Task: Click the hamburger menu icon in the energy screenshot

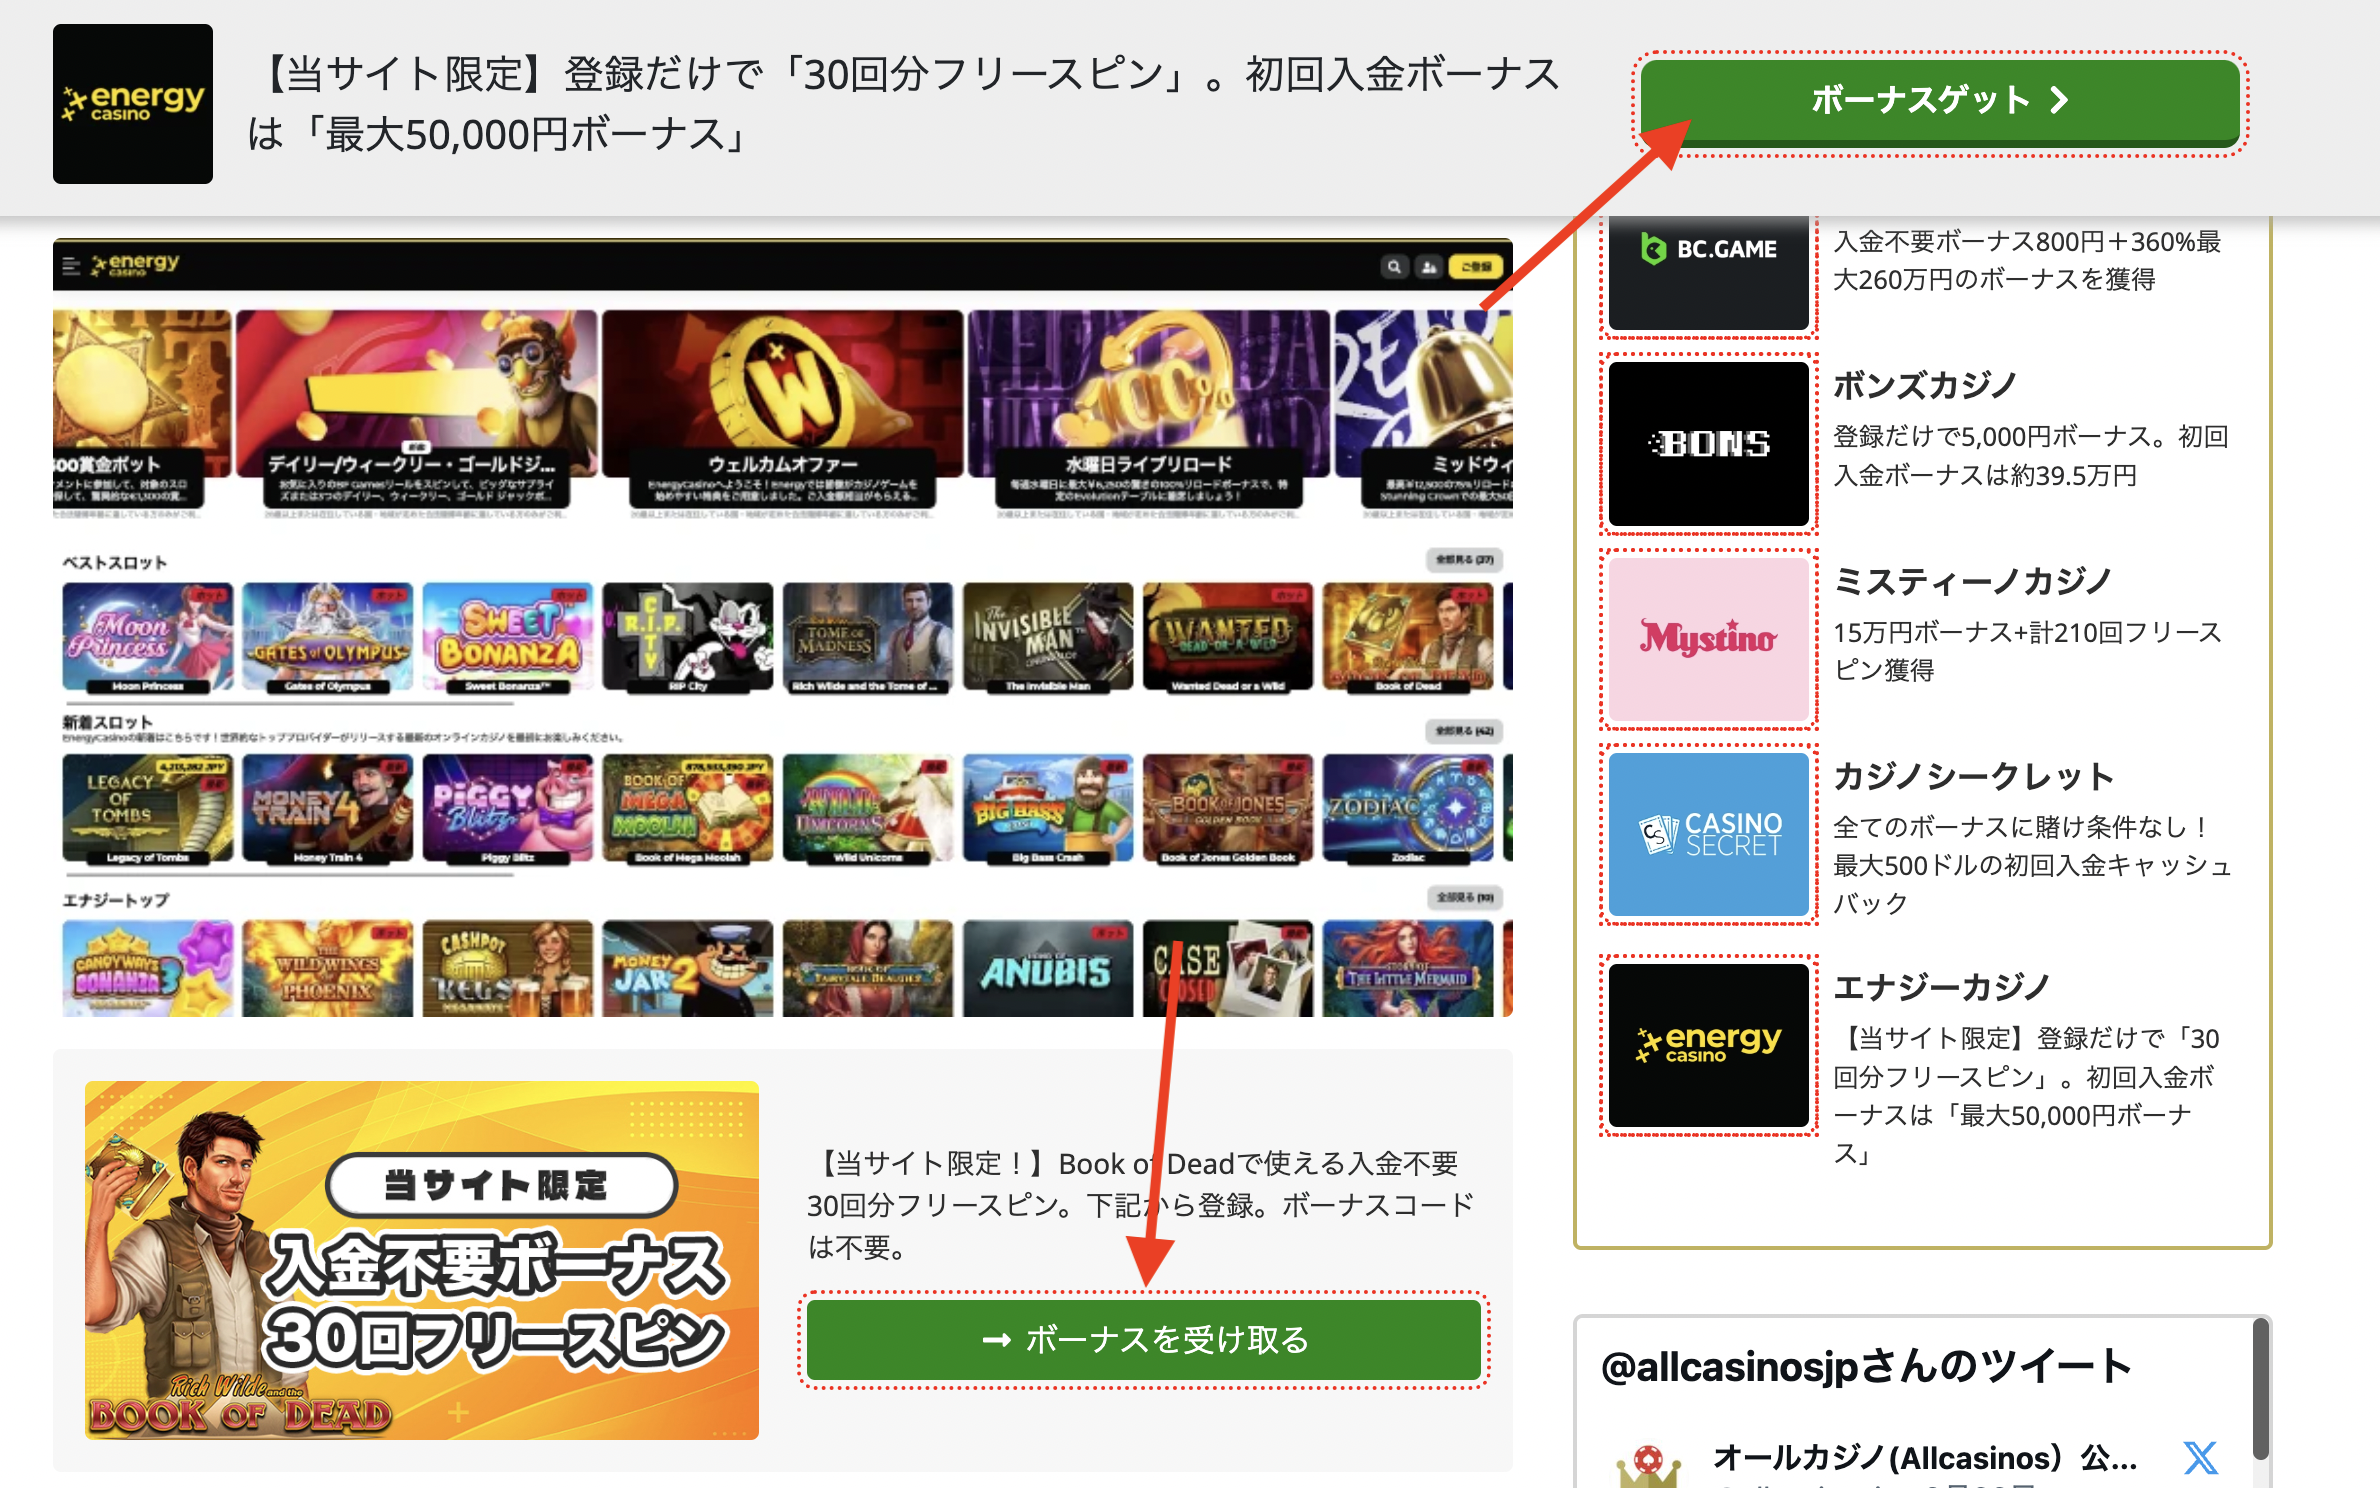Action: [71, 265]
